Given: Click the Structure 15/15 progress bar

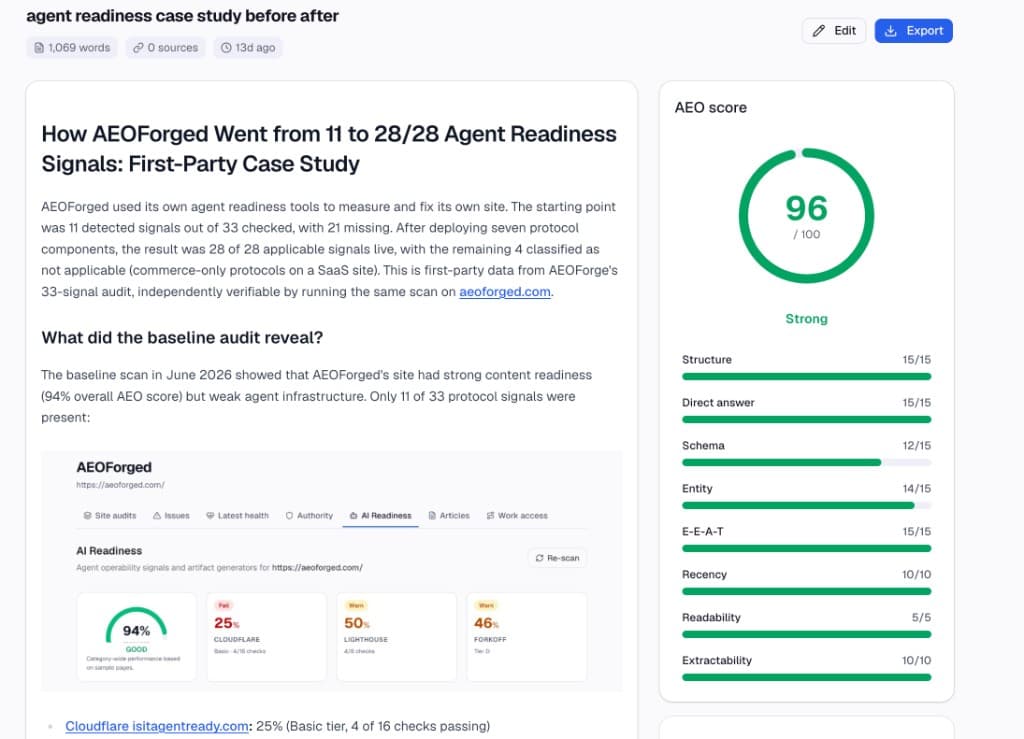Looking at the screenshot, I should 807,377.
